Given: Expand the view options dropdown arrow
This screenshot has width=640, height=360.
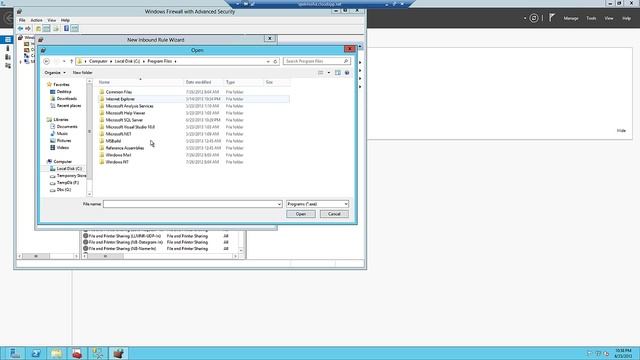Looking at the screenshot, I should pyautogui.click(x=329, y=73).
